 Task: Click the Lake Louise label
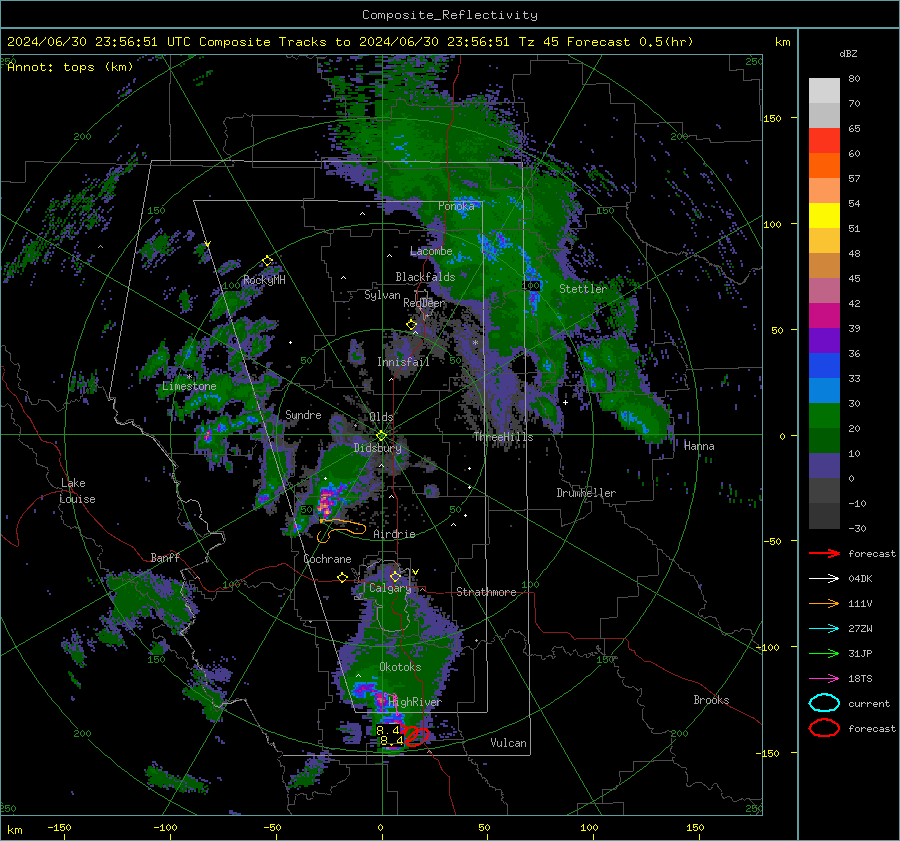tap(77, 491)
